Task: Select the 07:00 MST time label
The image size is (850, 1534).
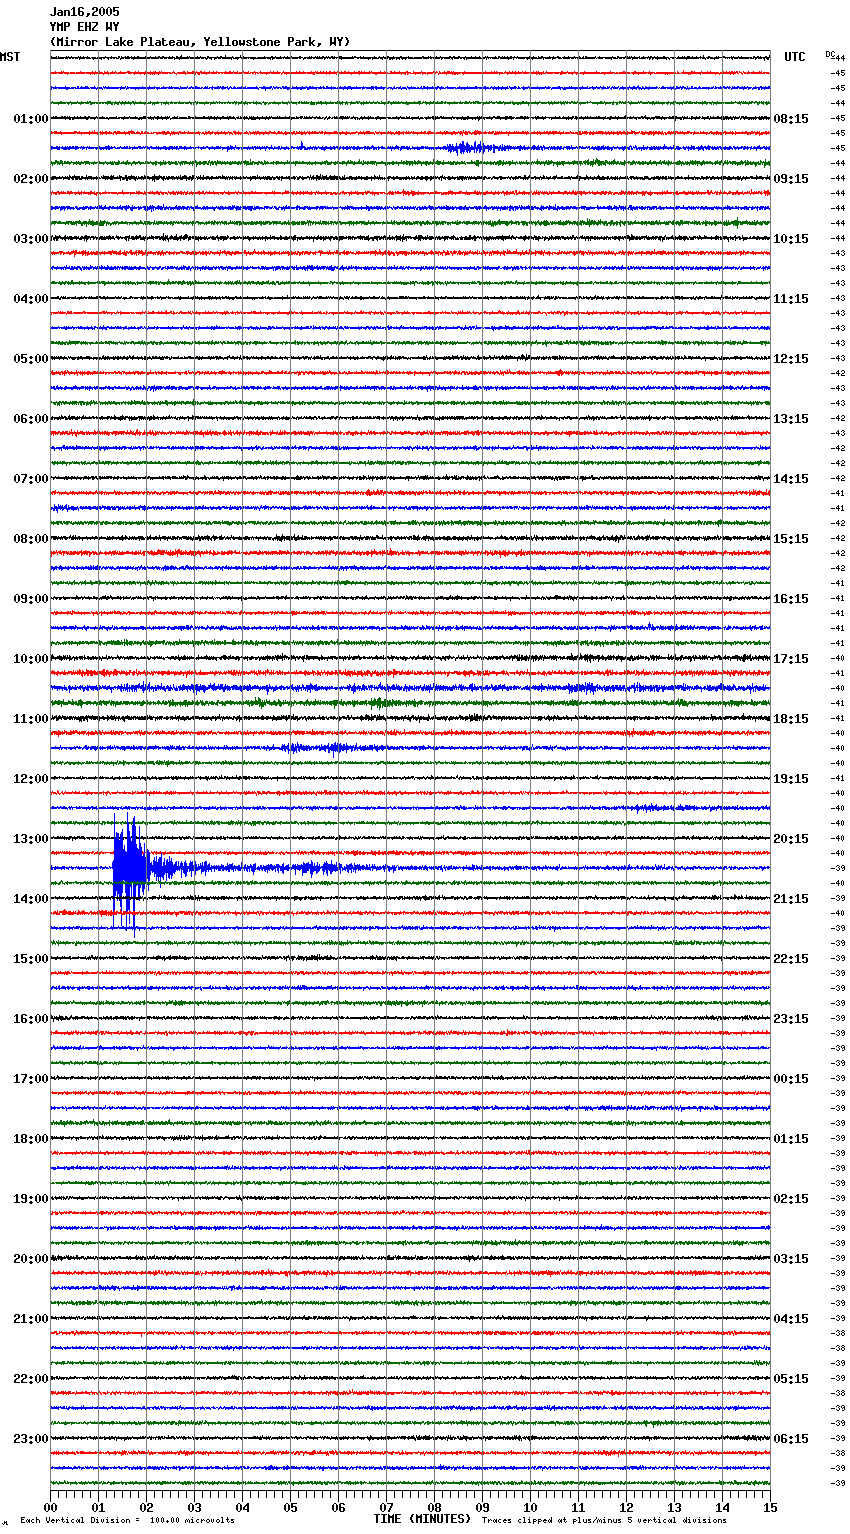Action: pyautogui.click(x=31, y=479)
